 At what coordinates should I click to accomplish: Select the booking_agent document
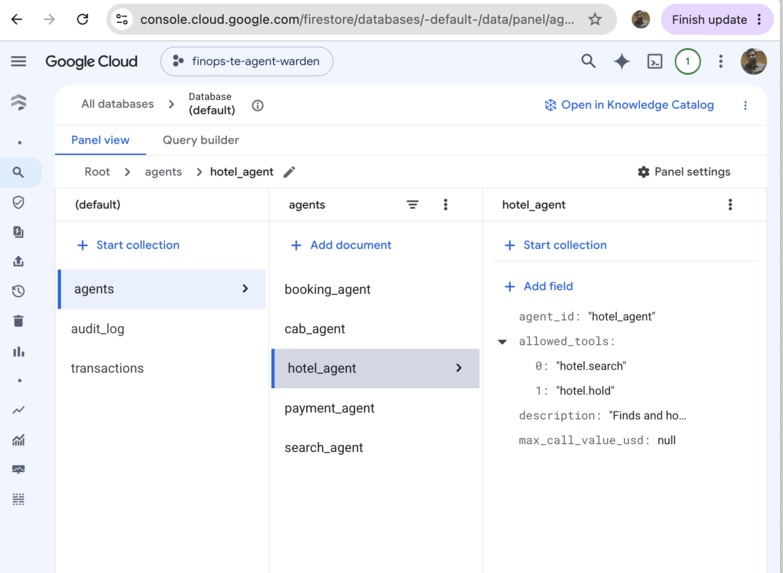tap(328, 290)
